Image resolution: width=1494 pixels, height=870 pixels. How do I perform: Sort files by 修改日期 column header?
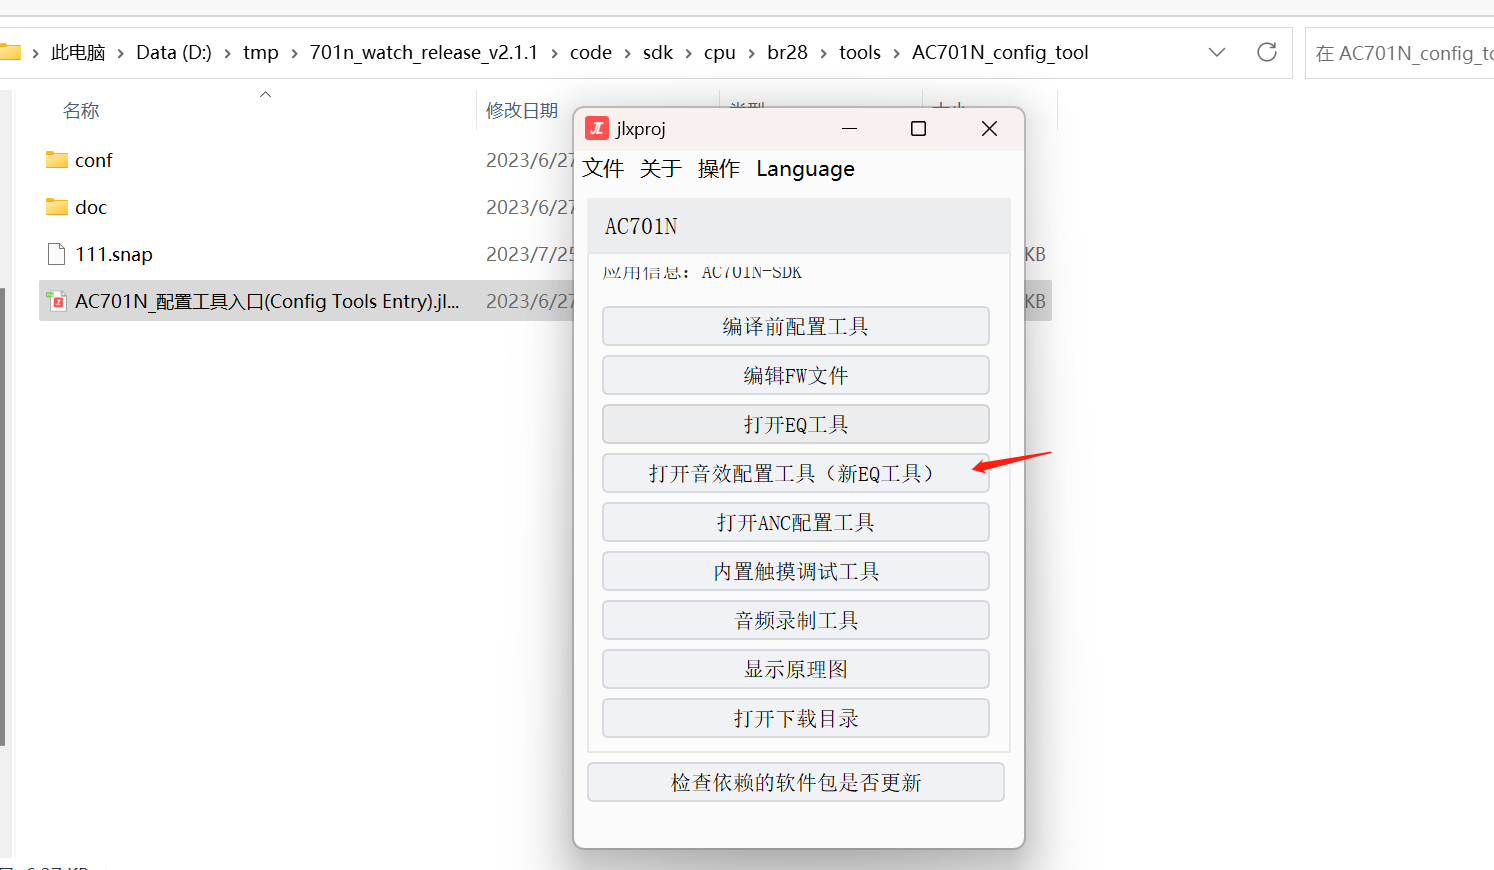(x=522, y=111)
